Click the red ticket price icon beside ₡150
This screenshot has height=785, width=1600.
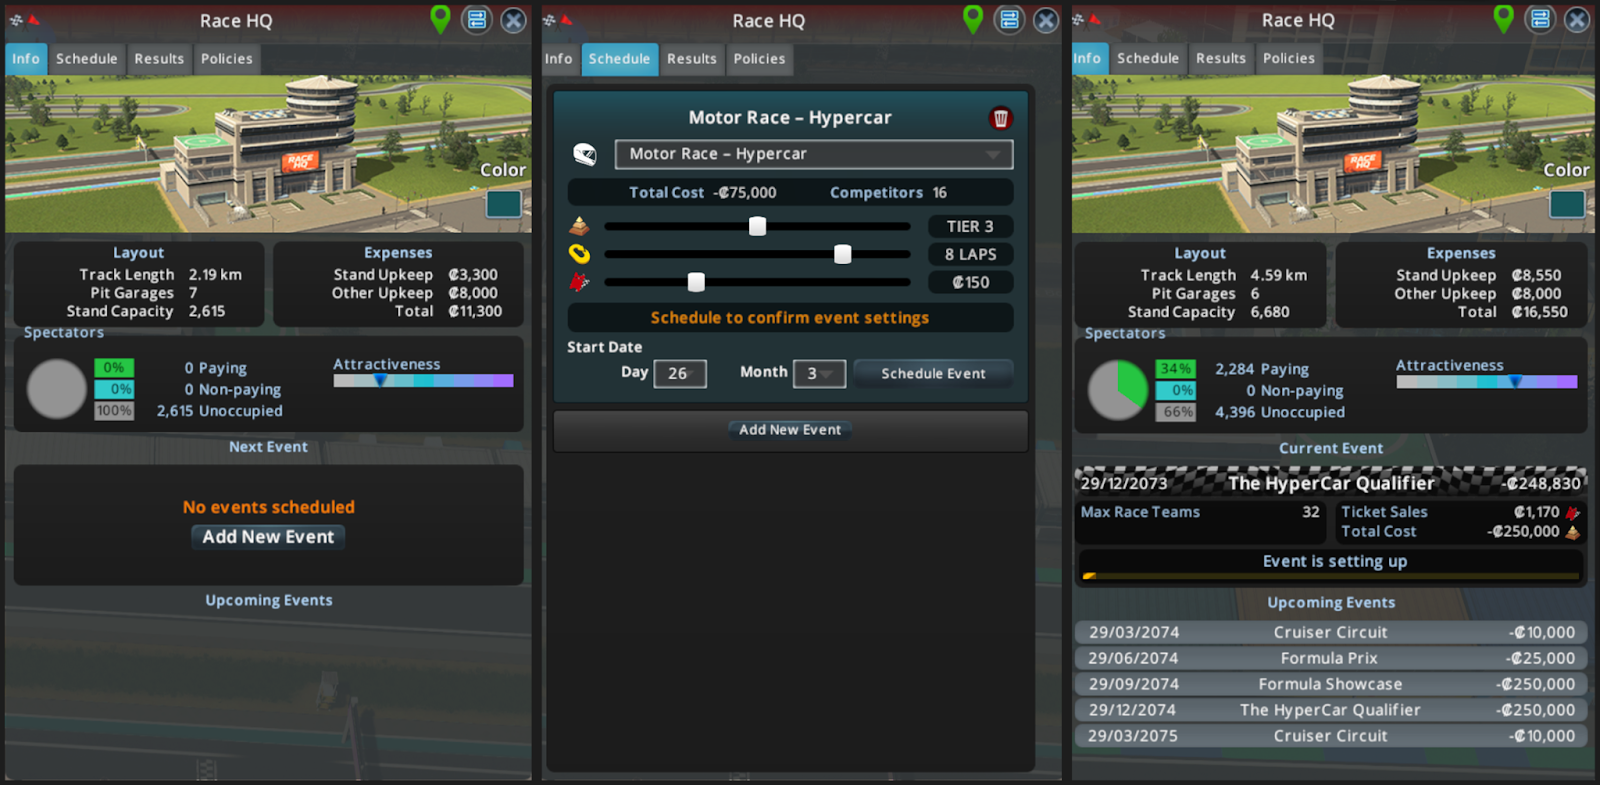(x=580, y=282)
